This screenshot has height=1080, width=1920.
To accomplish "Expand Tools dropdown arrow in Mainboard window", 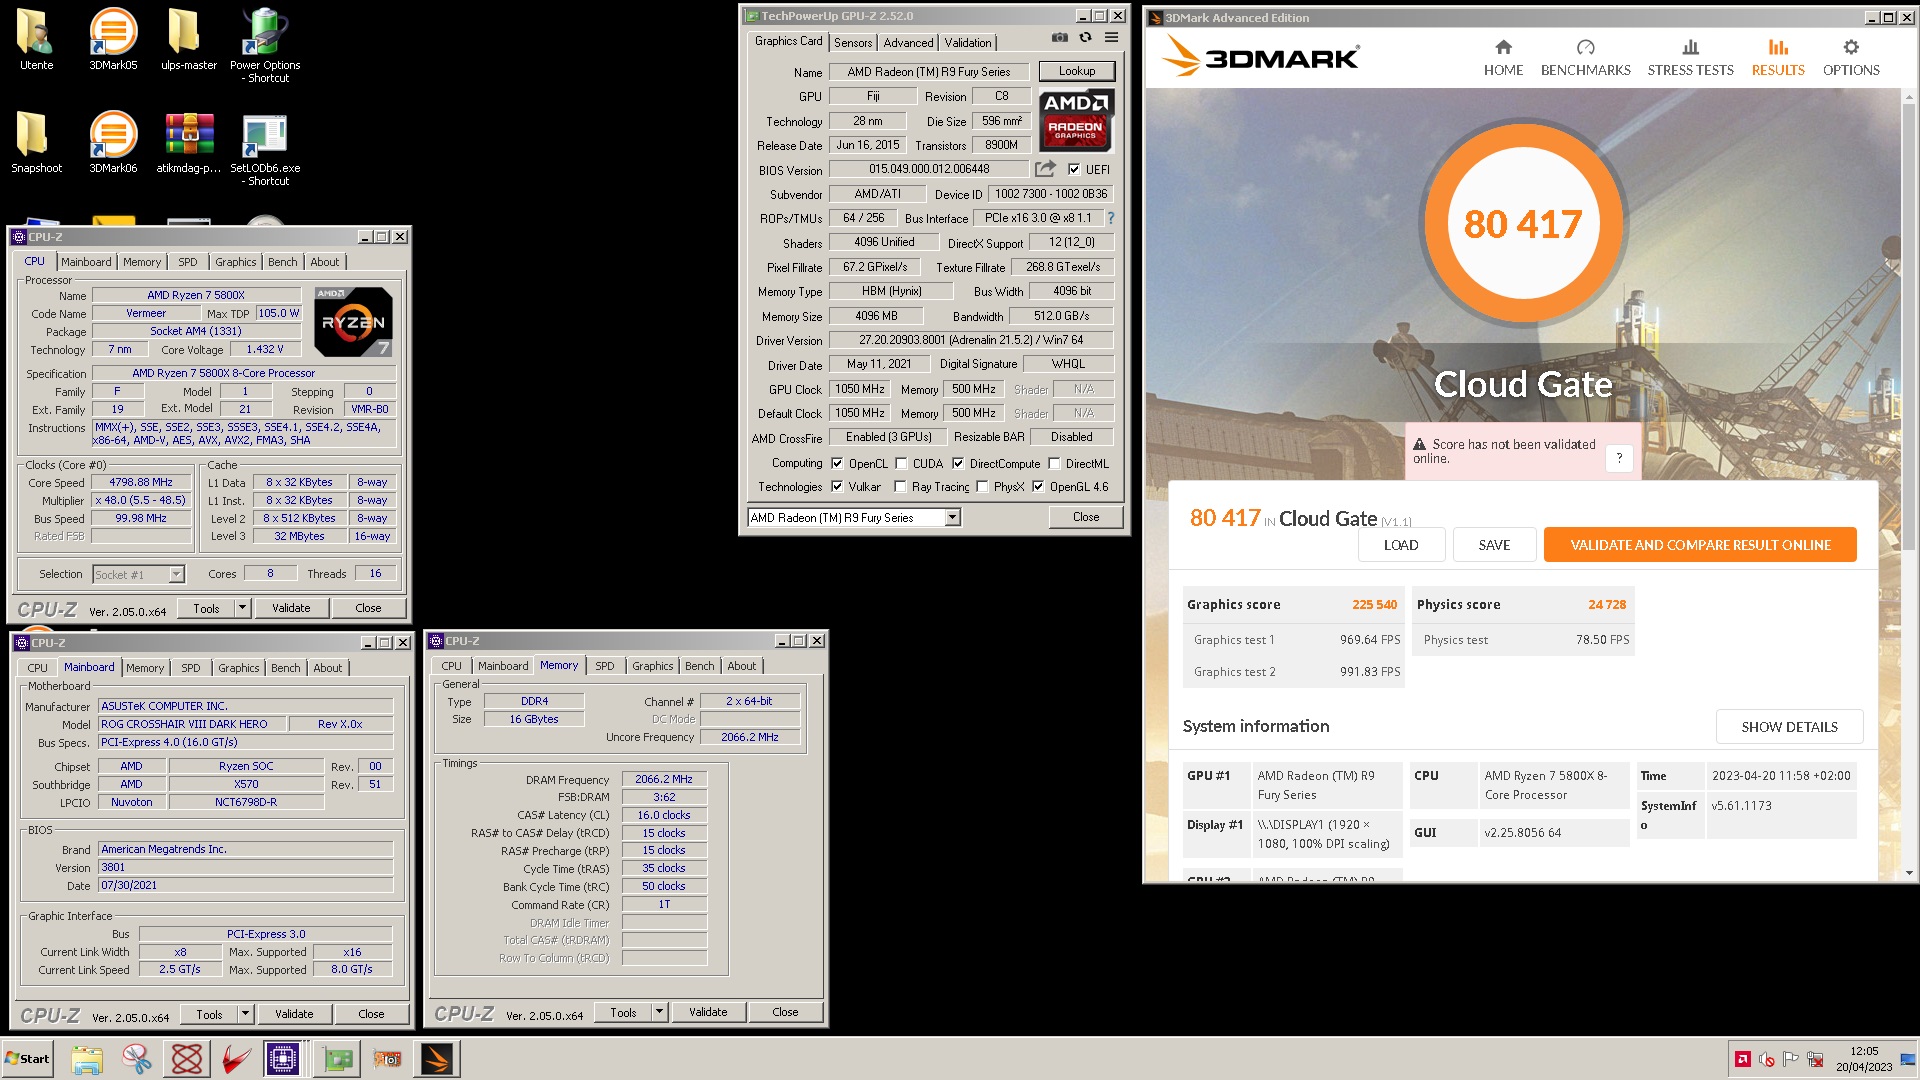I will pyautogui.click(x=244, y=1013).
